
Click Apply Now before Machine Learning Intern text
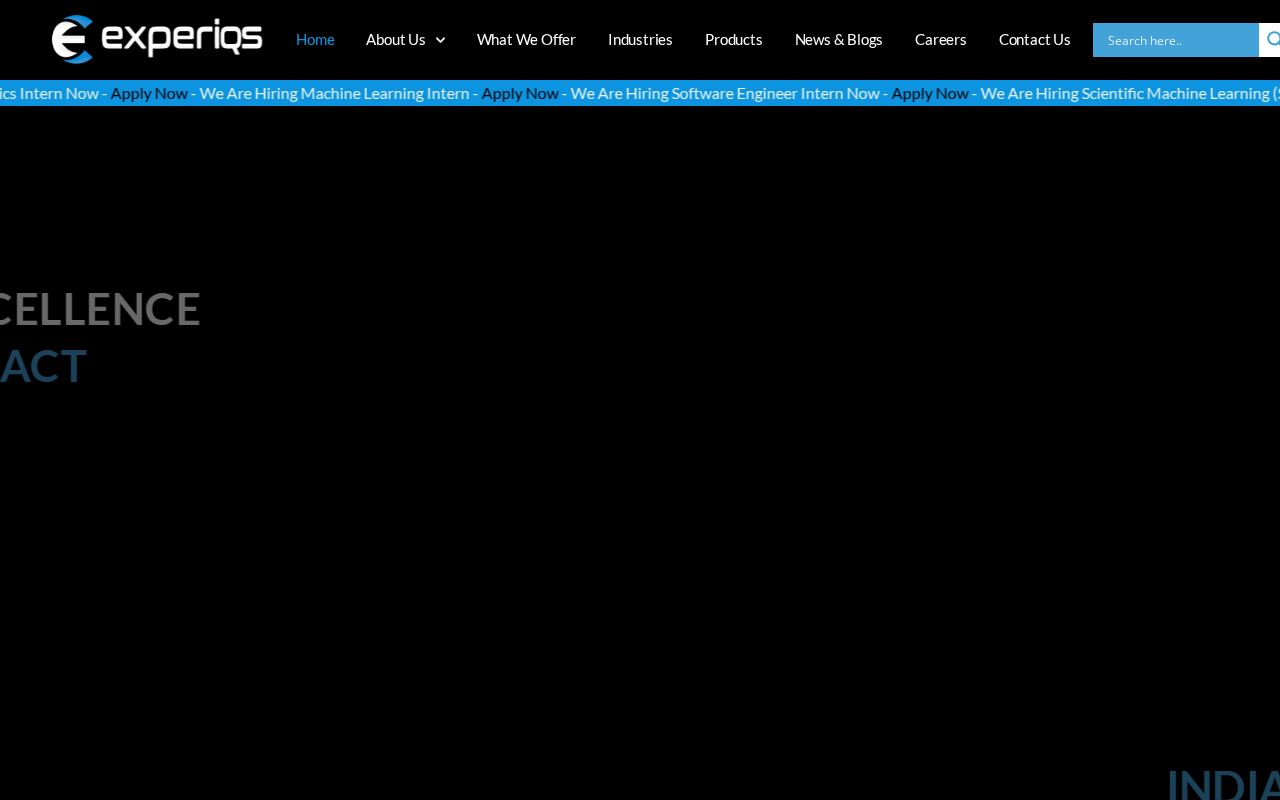point(149,93)
